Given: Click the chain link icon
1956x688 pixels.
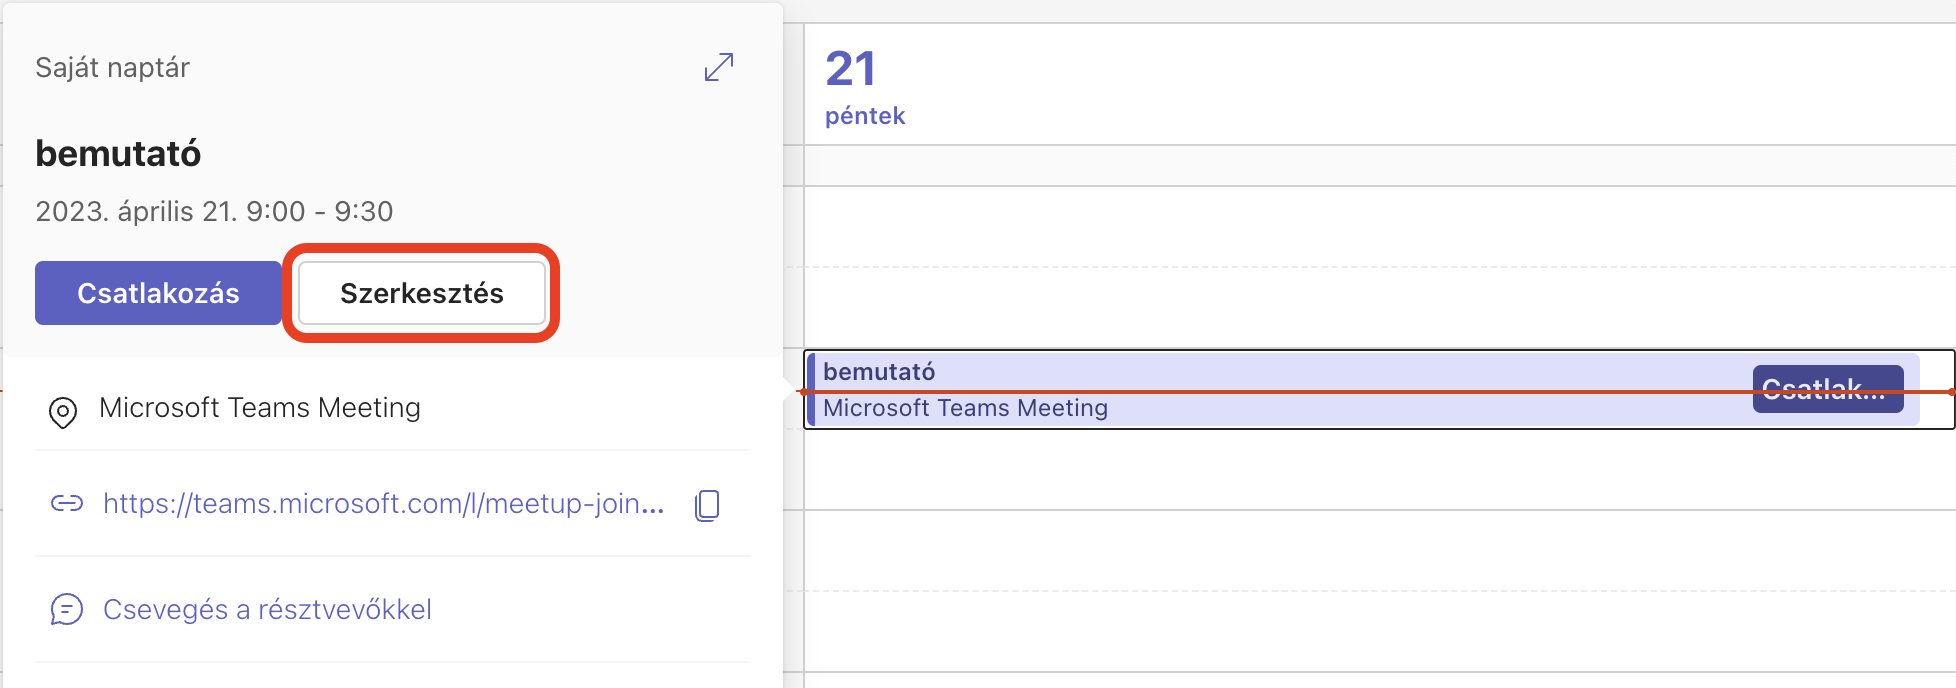Looking at the screenshot, I should pos(67,503).
